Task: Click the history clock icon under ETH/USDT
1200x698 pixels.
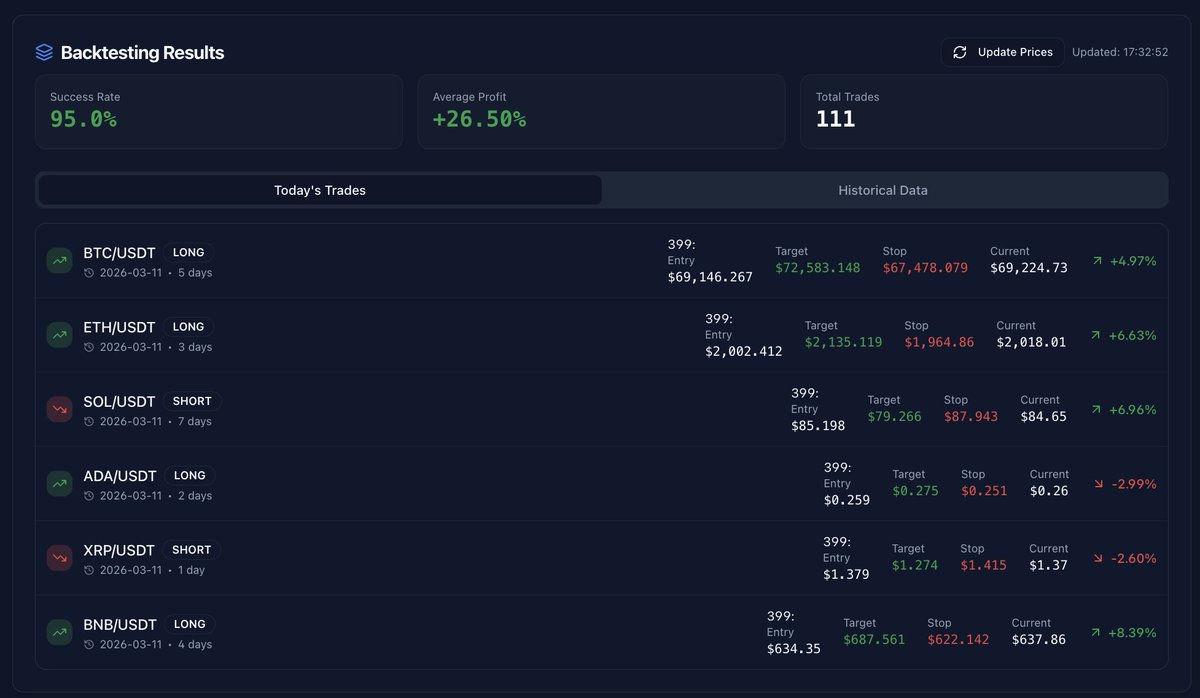Action: [89, 347]
